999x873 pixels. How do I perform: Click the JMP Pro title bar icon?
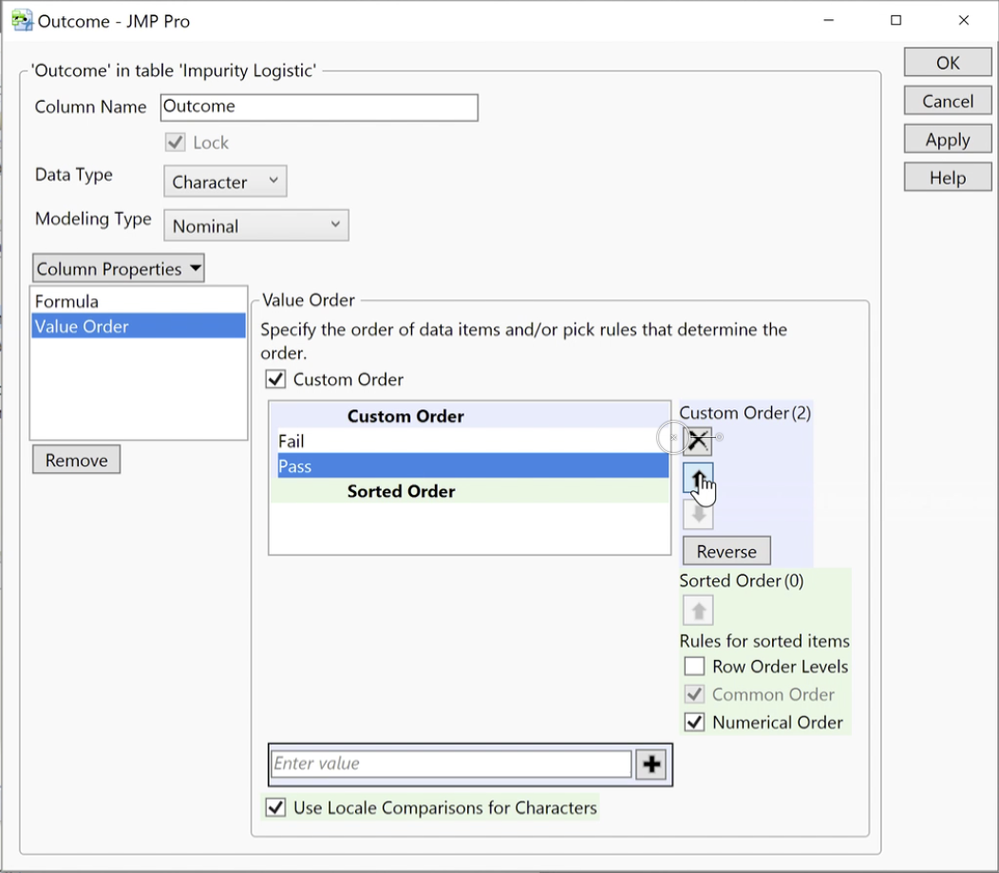(22, 20)
